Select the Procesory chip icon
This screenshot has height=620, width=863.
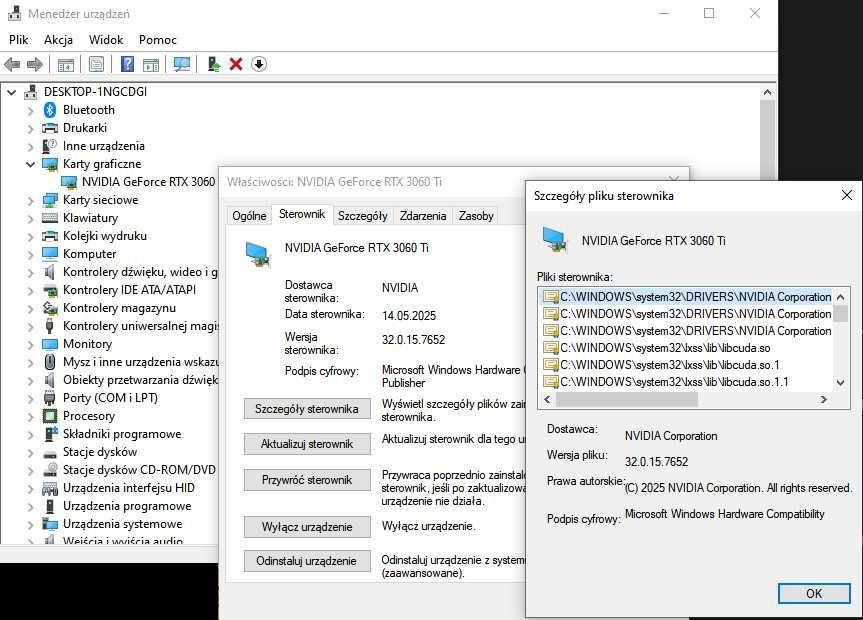50,416
